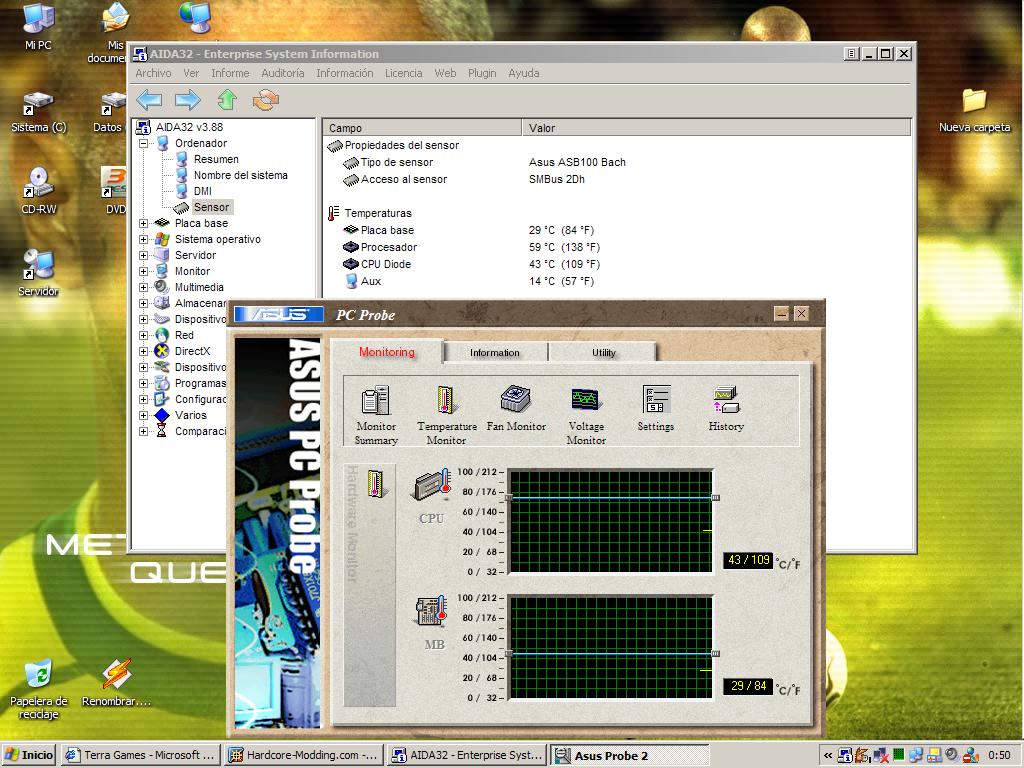The height and width of the screenshot is (768, 1024).
Task: Select Papelera de reciclaje icon
Action: point(39,690)
